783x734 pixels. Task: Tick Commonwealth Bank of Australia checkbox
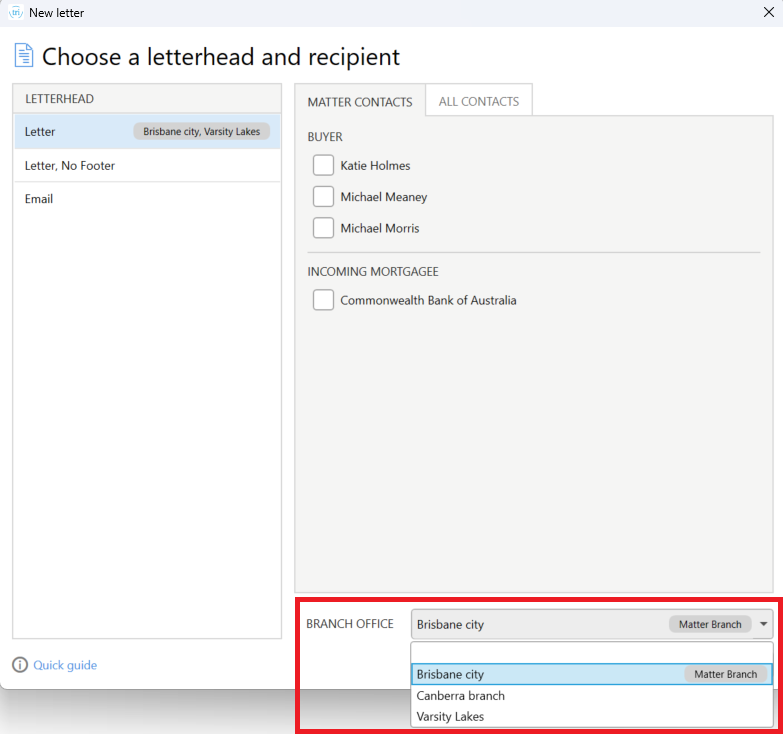coord(323,300)
